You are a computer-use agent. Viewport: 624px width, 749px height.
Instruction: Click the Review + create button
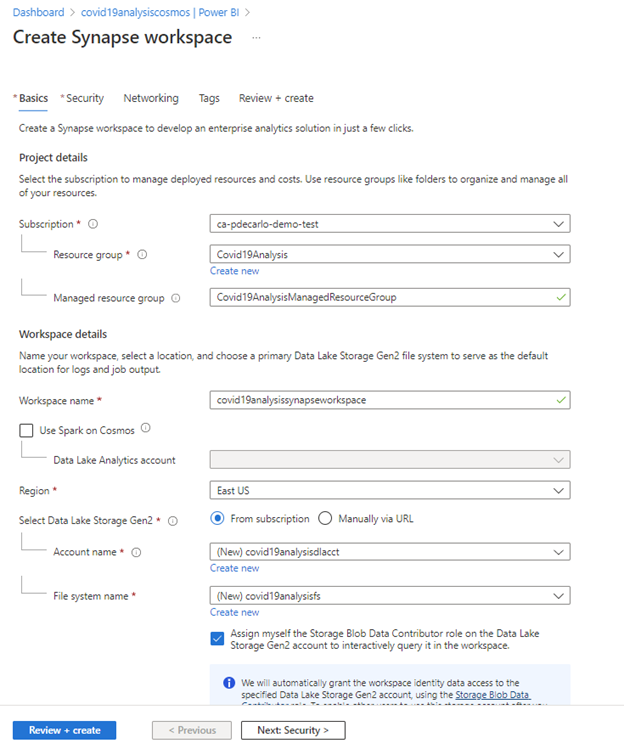(65, 730)
